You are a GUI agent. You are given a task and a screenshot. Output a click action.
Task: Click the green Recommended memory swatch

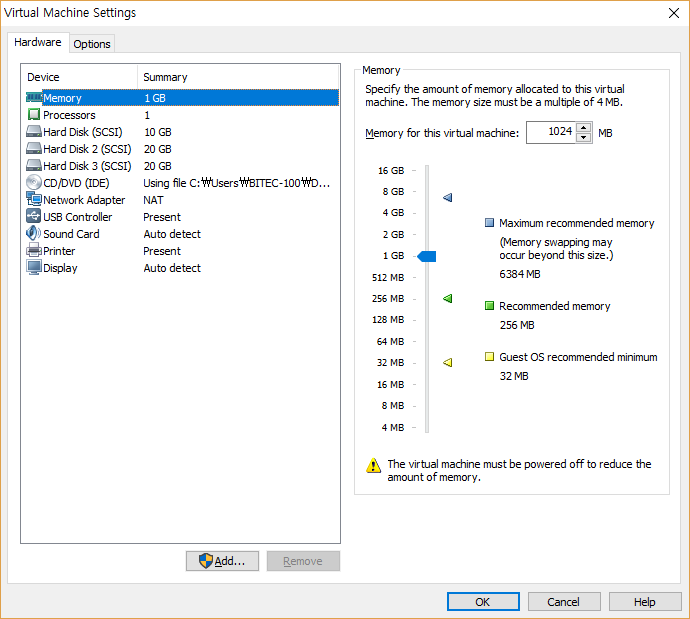point(489,305)
